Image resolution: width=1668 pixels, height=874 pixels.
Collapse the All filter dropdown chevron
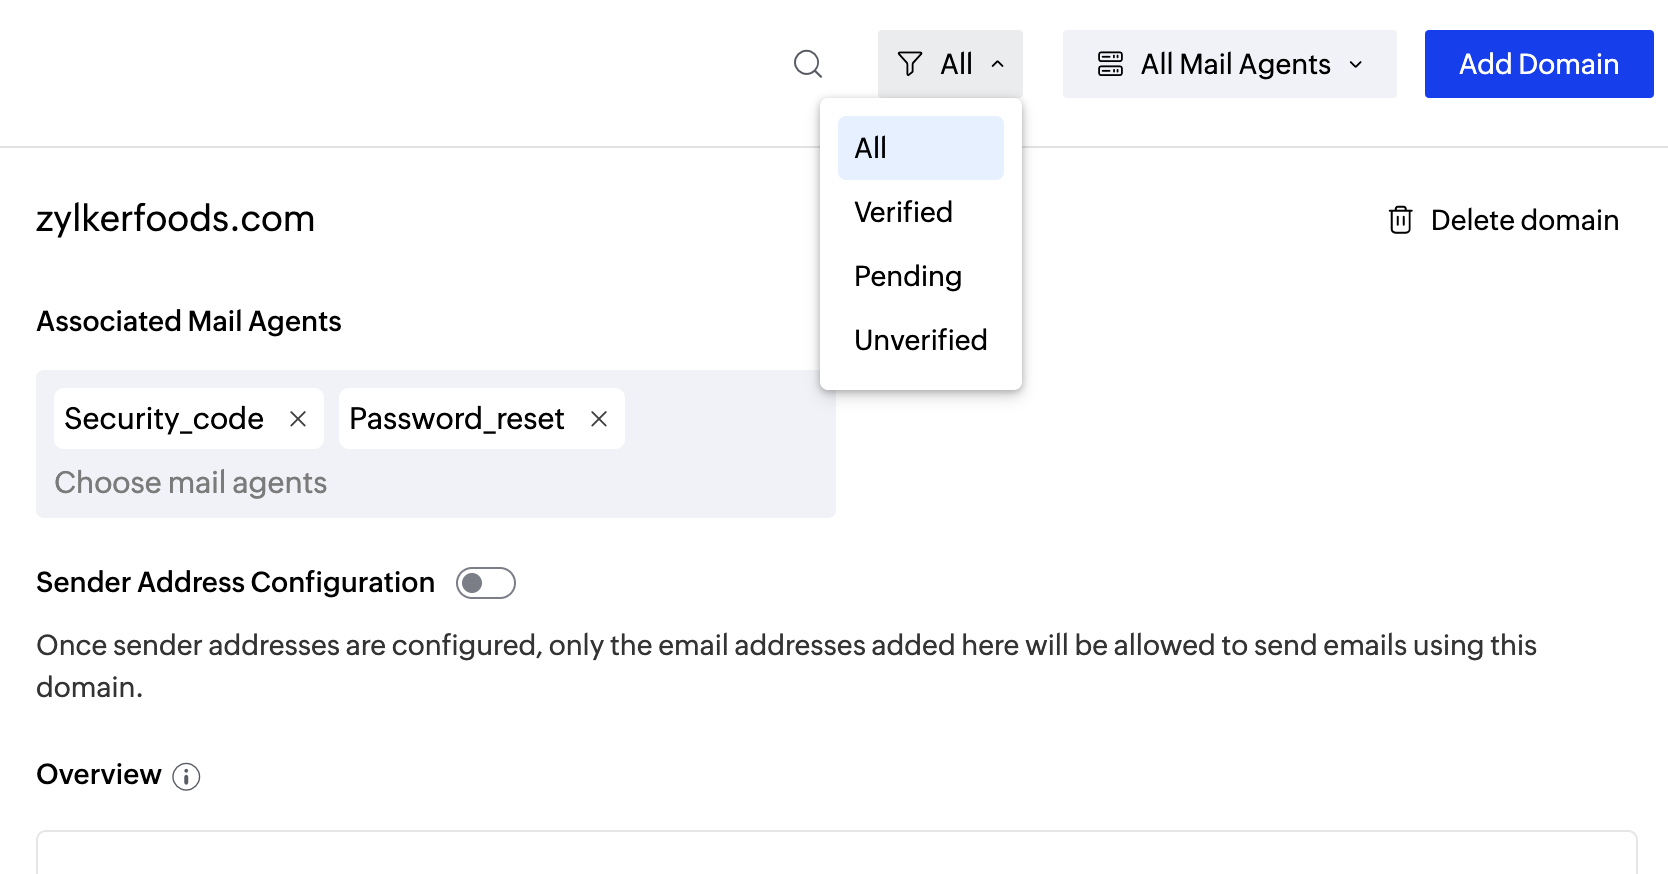coord(997,64)
